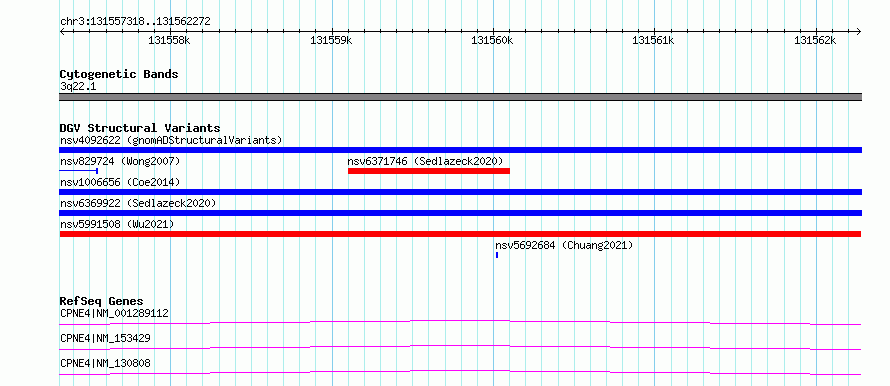Screen dimensions: 890x386
Task: Click the nsv6371746 (Sedlazeck2020) label
Action: (425, 161)
